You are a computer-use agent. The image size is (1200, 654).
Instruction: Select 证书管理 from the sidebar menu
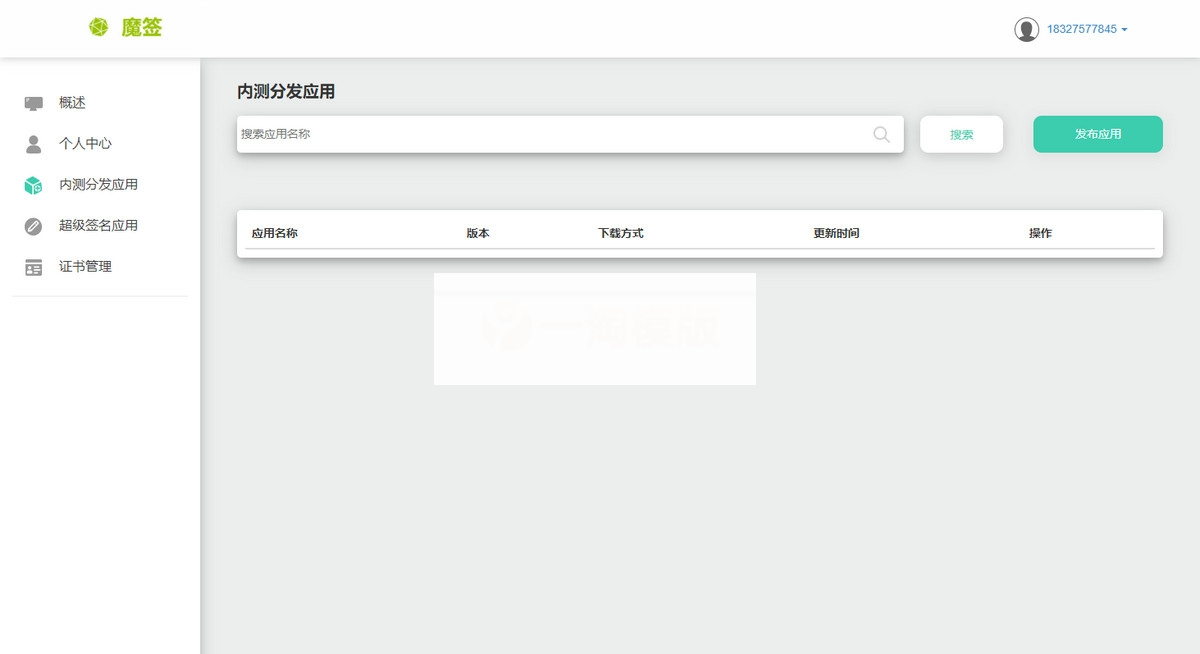coord(87,266)
